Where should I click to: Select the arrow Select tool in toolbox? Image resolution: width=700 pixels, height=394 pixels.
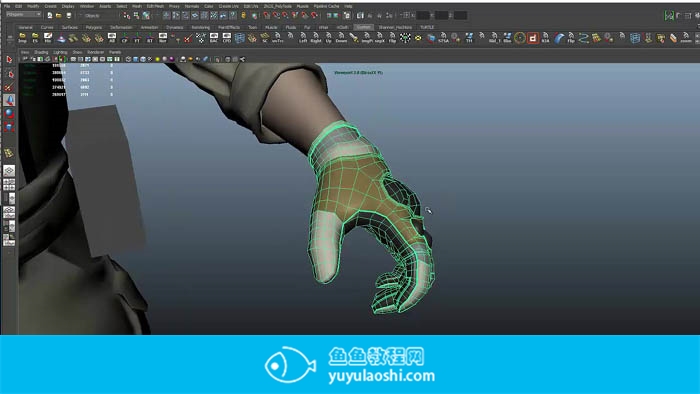(x=9, y=60)
